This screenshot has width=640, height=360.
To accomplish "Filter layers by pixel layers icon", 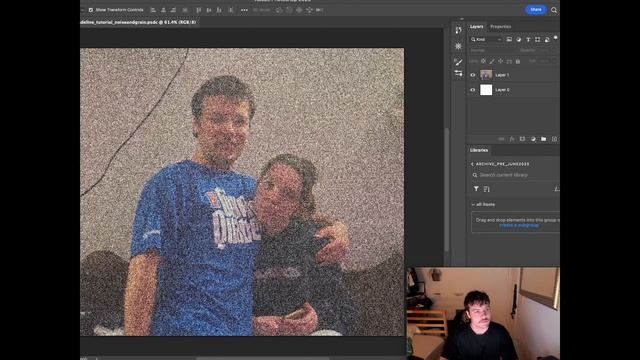I will 509,39.
